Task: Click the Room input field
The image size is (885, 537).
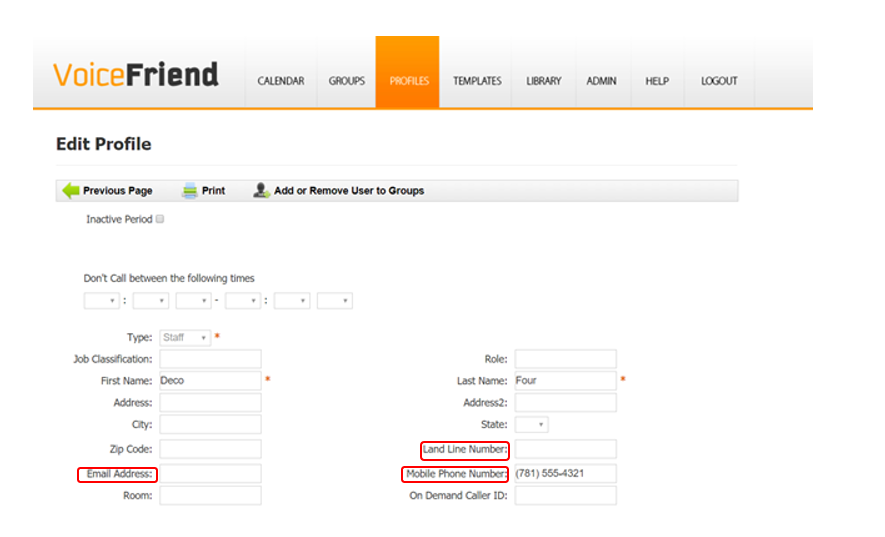Action: click(x=211, y=496)
